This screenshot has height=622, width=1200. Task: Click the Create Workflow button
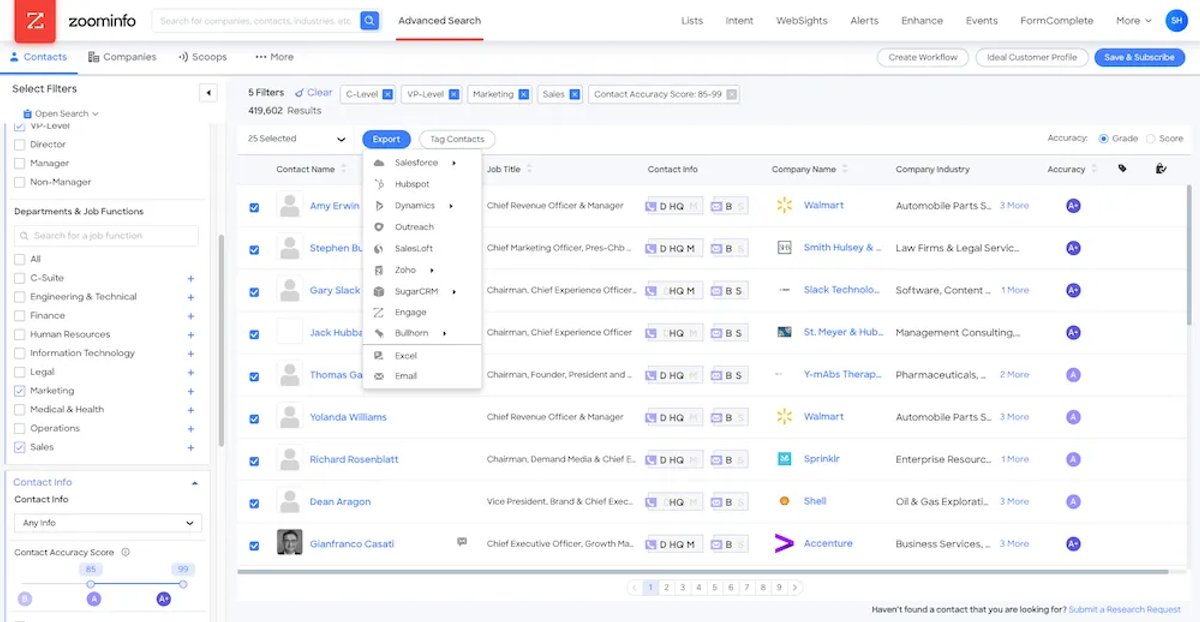pos(923,57)
